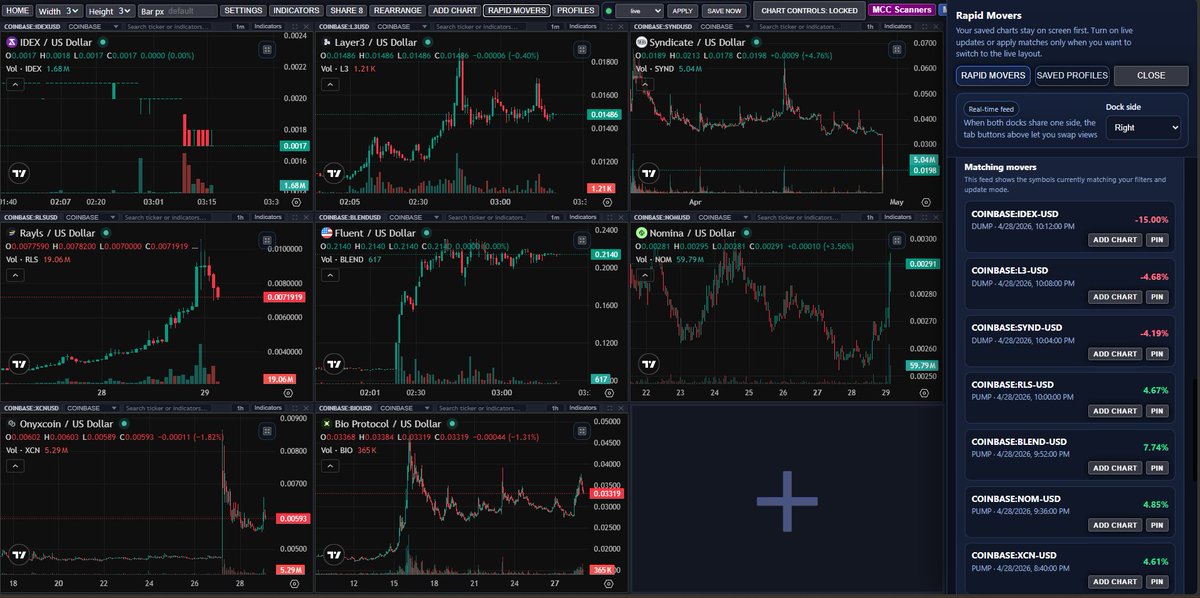This screenshot has height=598, width=1200.
Task: Click CHART CONTROLS: LOCKED button
Action: pyautogui.click(x=808, y=10)
